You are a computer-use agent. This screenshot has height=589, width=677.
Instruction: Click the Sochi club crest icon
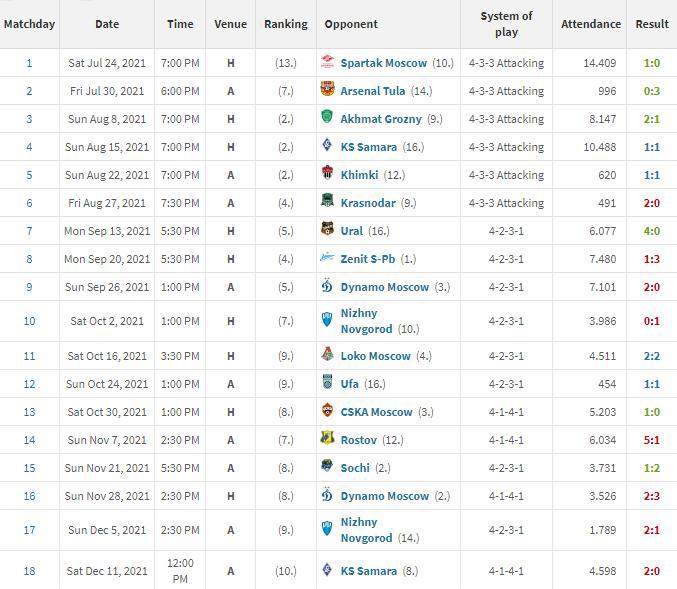(328, 468)
